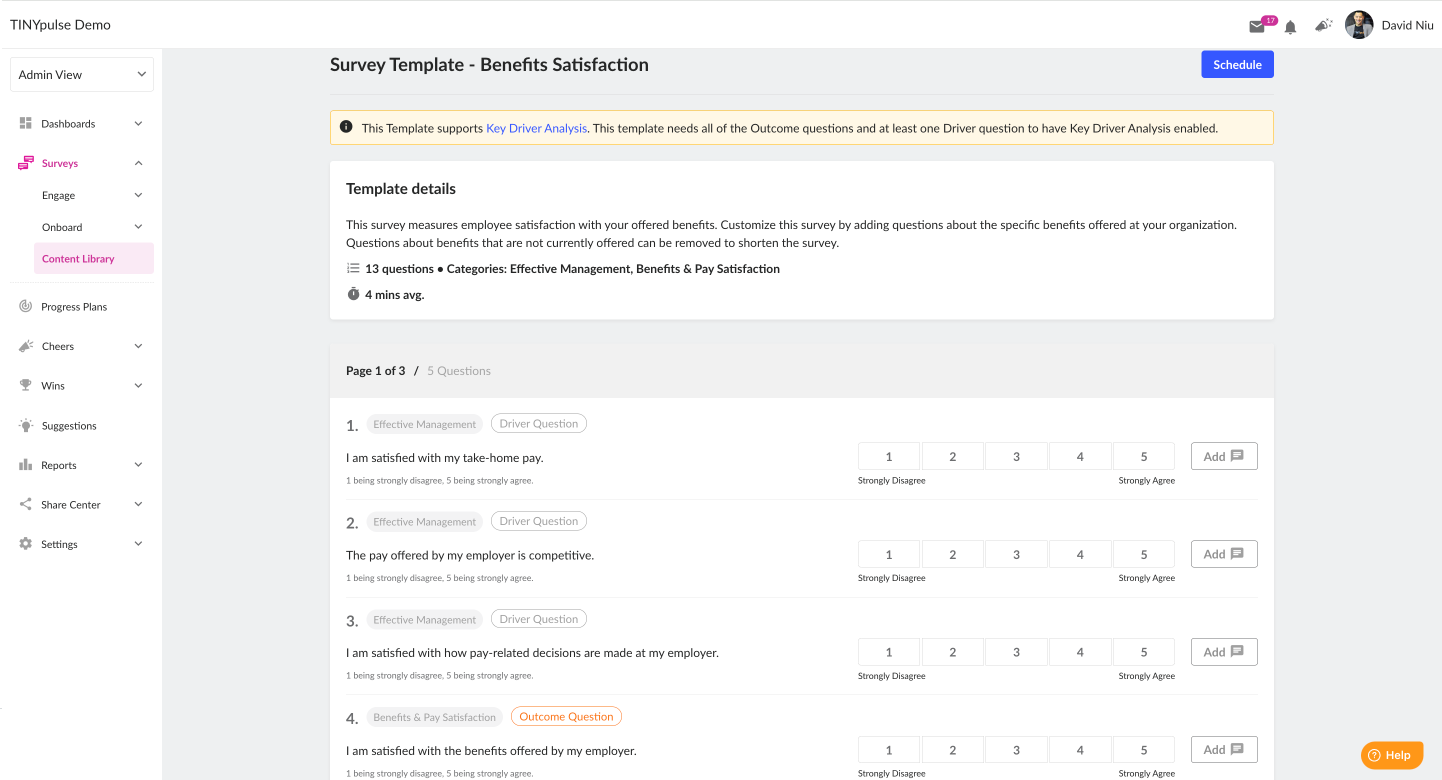Click the Share Center share icon
Screen dimensions: 1442x780
pos(26,504)
